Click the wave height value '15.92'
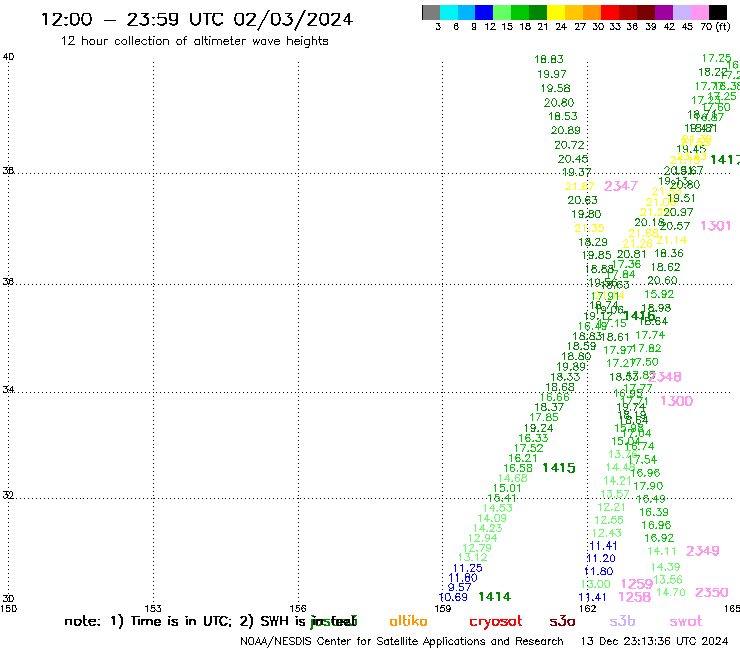 659,294
